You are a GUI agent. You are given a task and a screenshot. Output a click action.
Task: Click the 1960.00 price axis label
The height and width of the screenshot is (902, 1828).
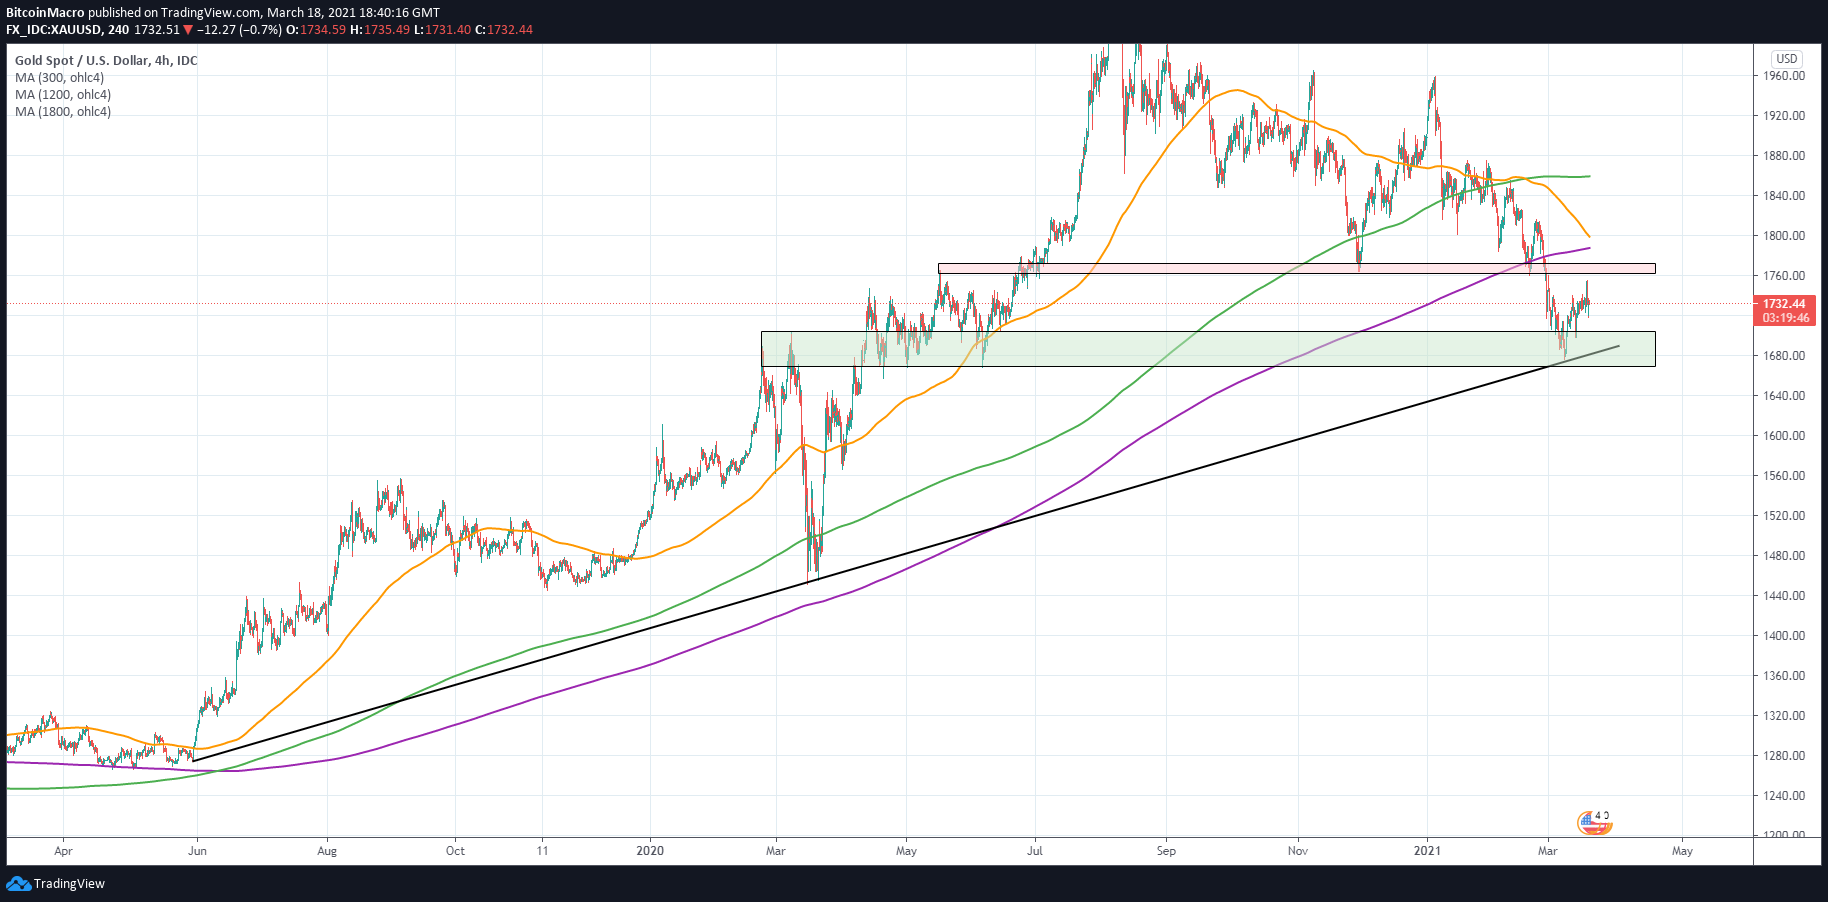click(x=1784, y=76)
